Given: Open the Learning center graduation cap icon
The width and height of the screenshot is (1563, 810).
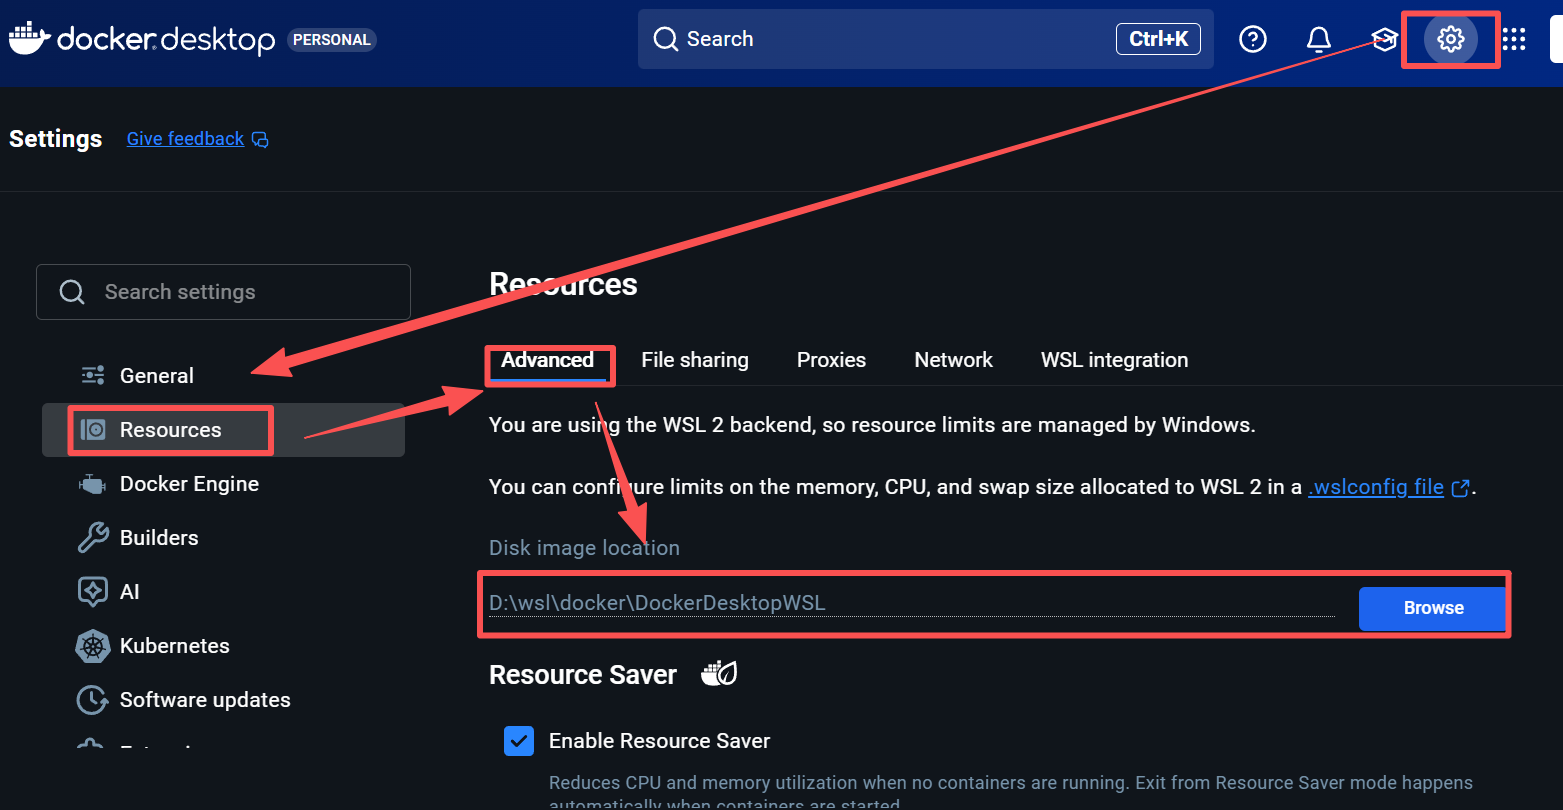Looking at the screenshot, I should click(x=1384, y=40).
